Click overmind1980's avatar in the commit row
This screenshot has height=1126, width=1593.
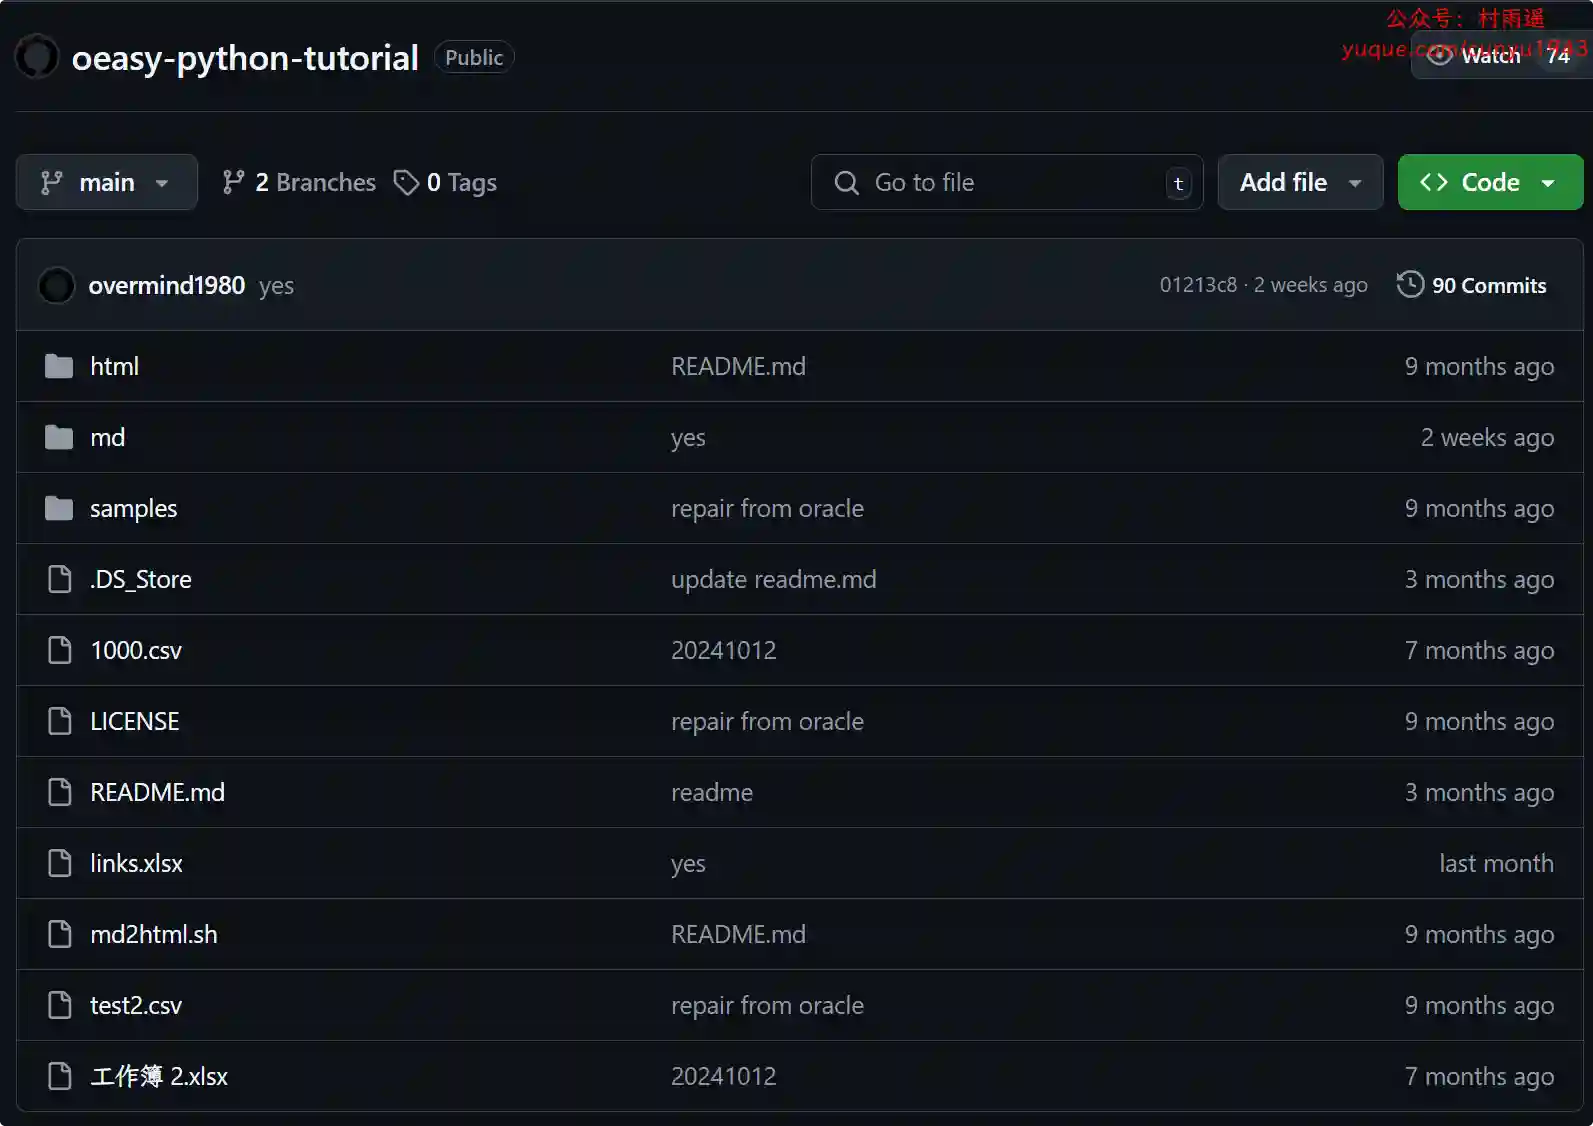(x=56, y=286)
